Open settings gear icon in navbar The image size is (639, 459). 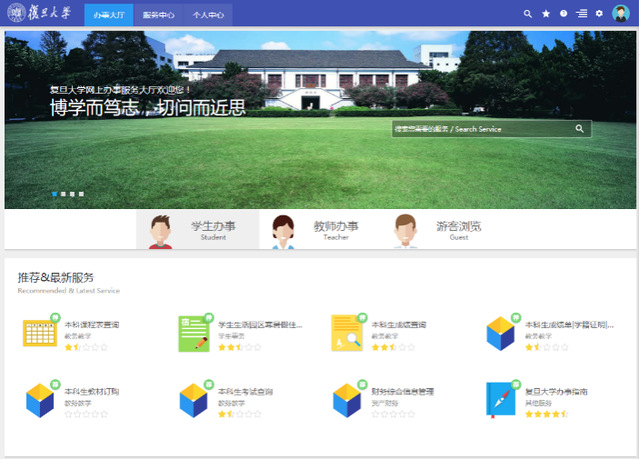600,14
